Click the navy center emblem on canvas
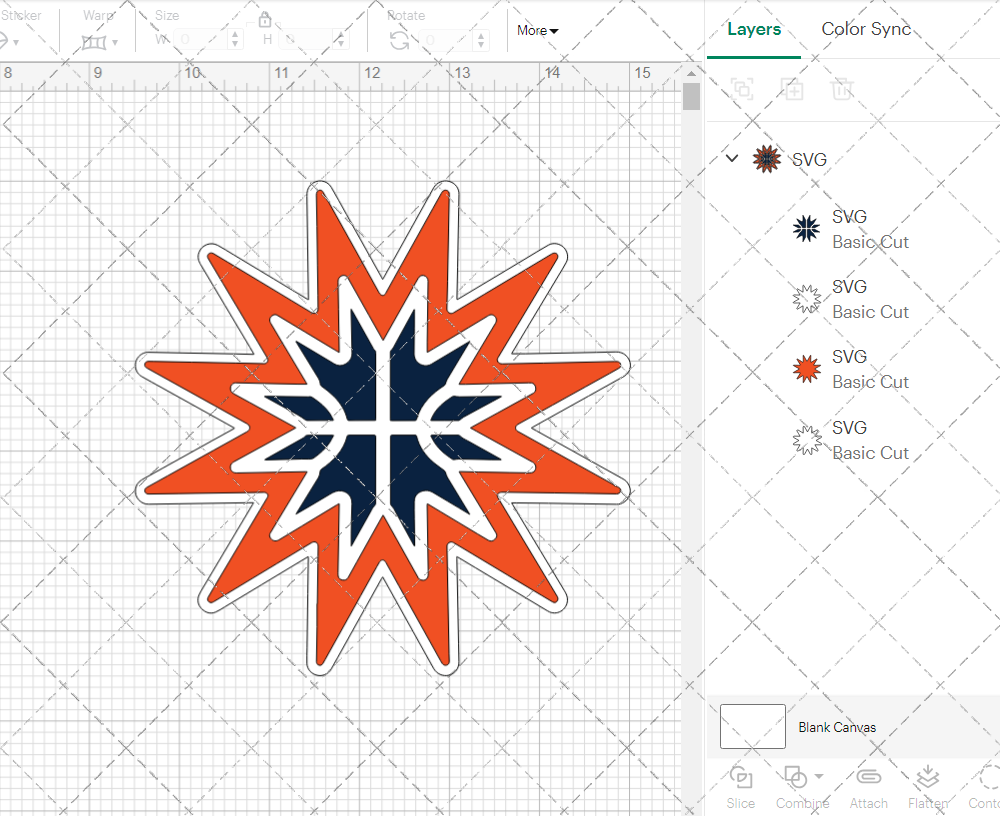This screenshot has height=816, width=1000. pyautogui.click(x=383, y=427)
